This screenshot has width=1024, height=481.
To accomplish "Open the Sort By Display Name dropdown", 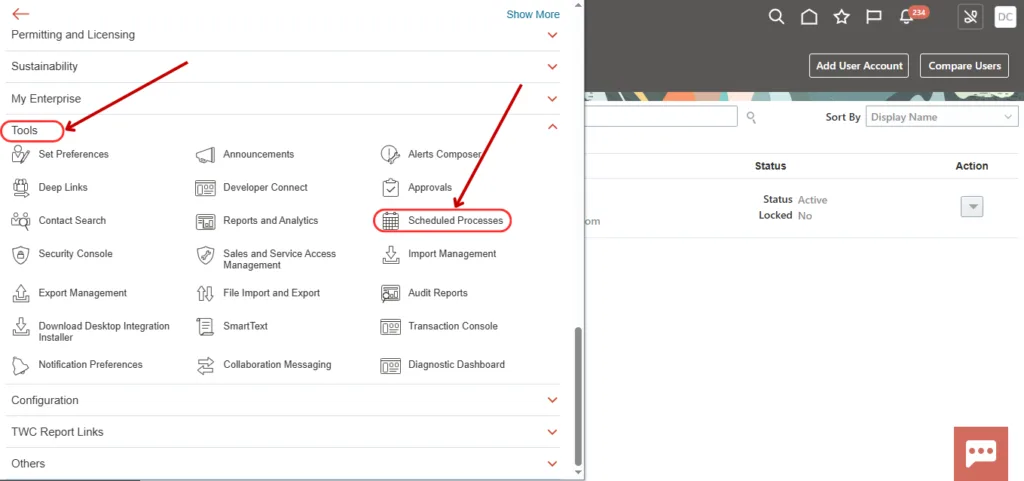I will [x=941, y=117].
